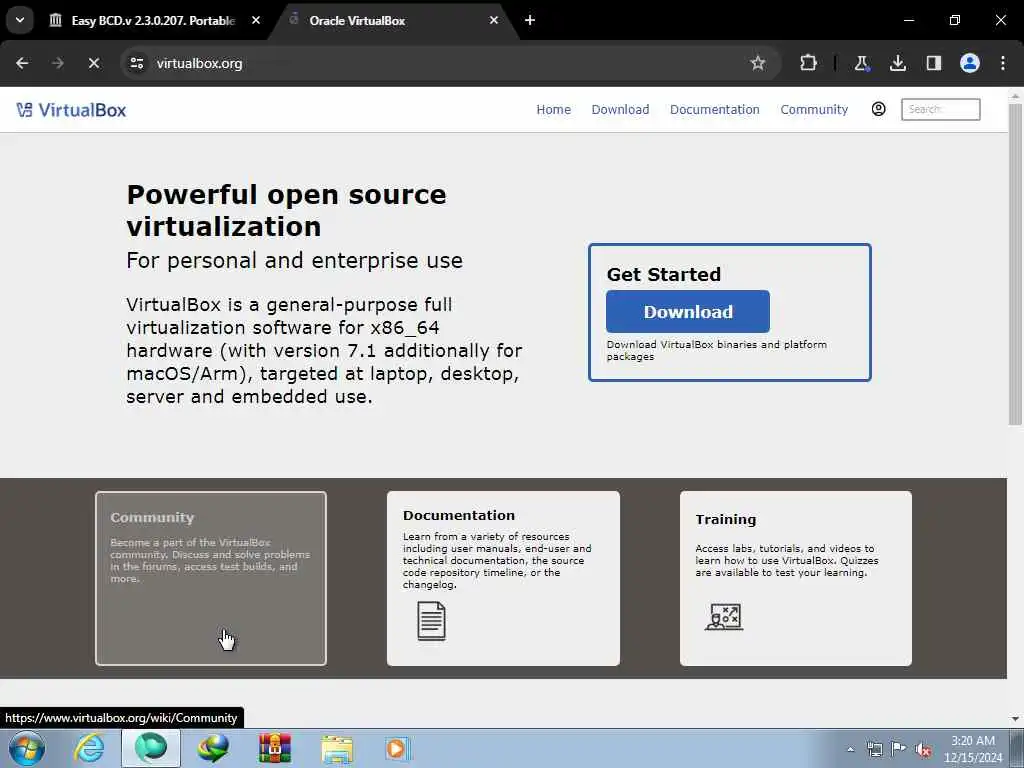View site information icon in address bar
1024x768 pixels.
(x=137, y=63)
